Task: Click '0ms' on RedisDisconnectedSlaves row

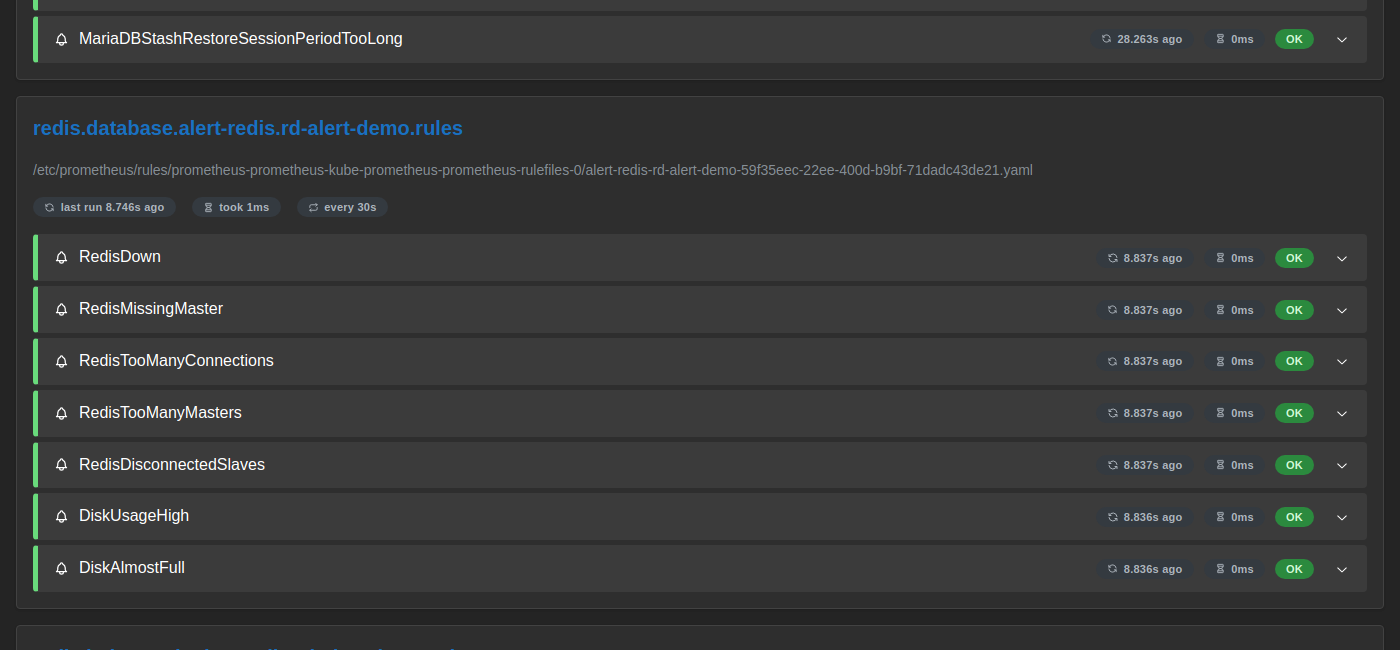Action: pos(1242,465)
